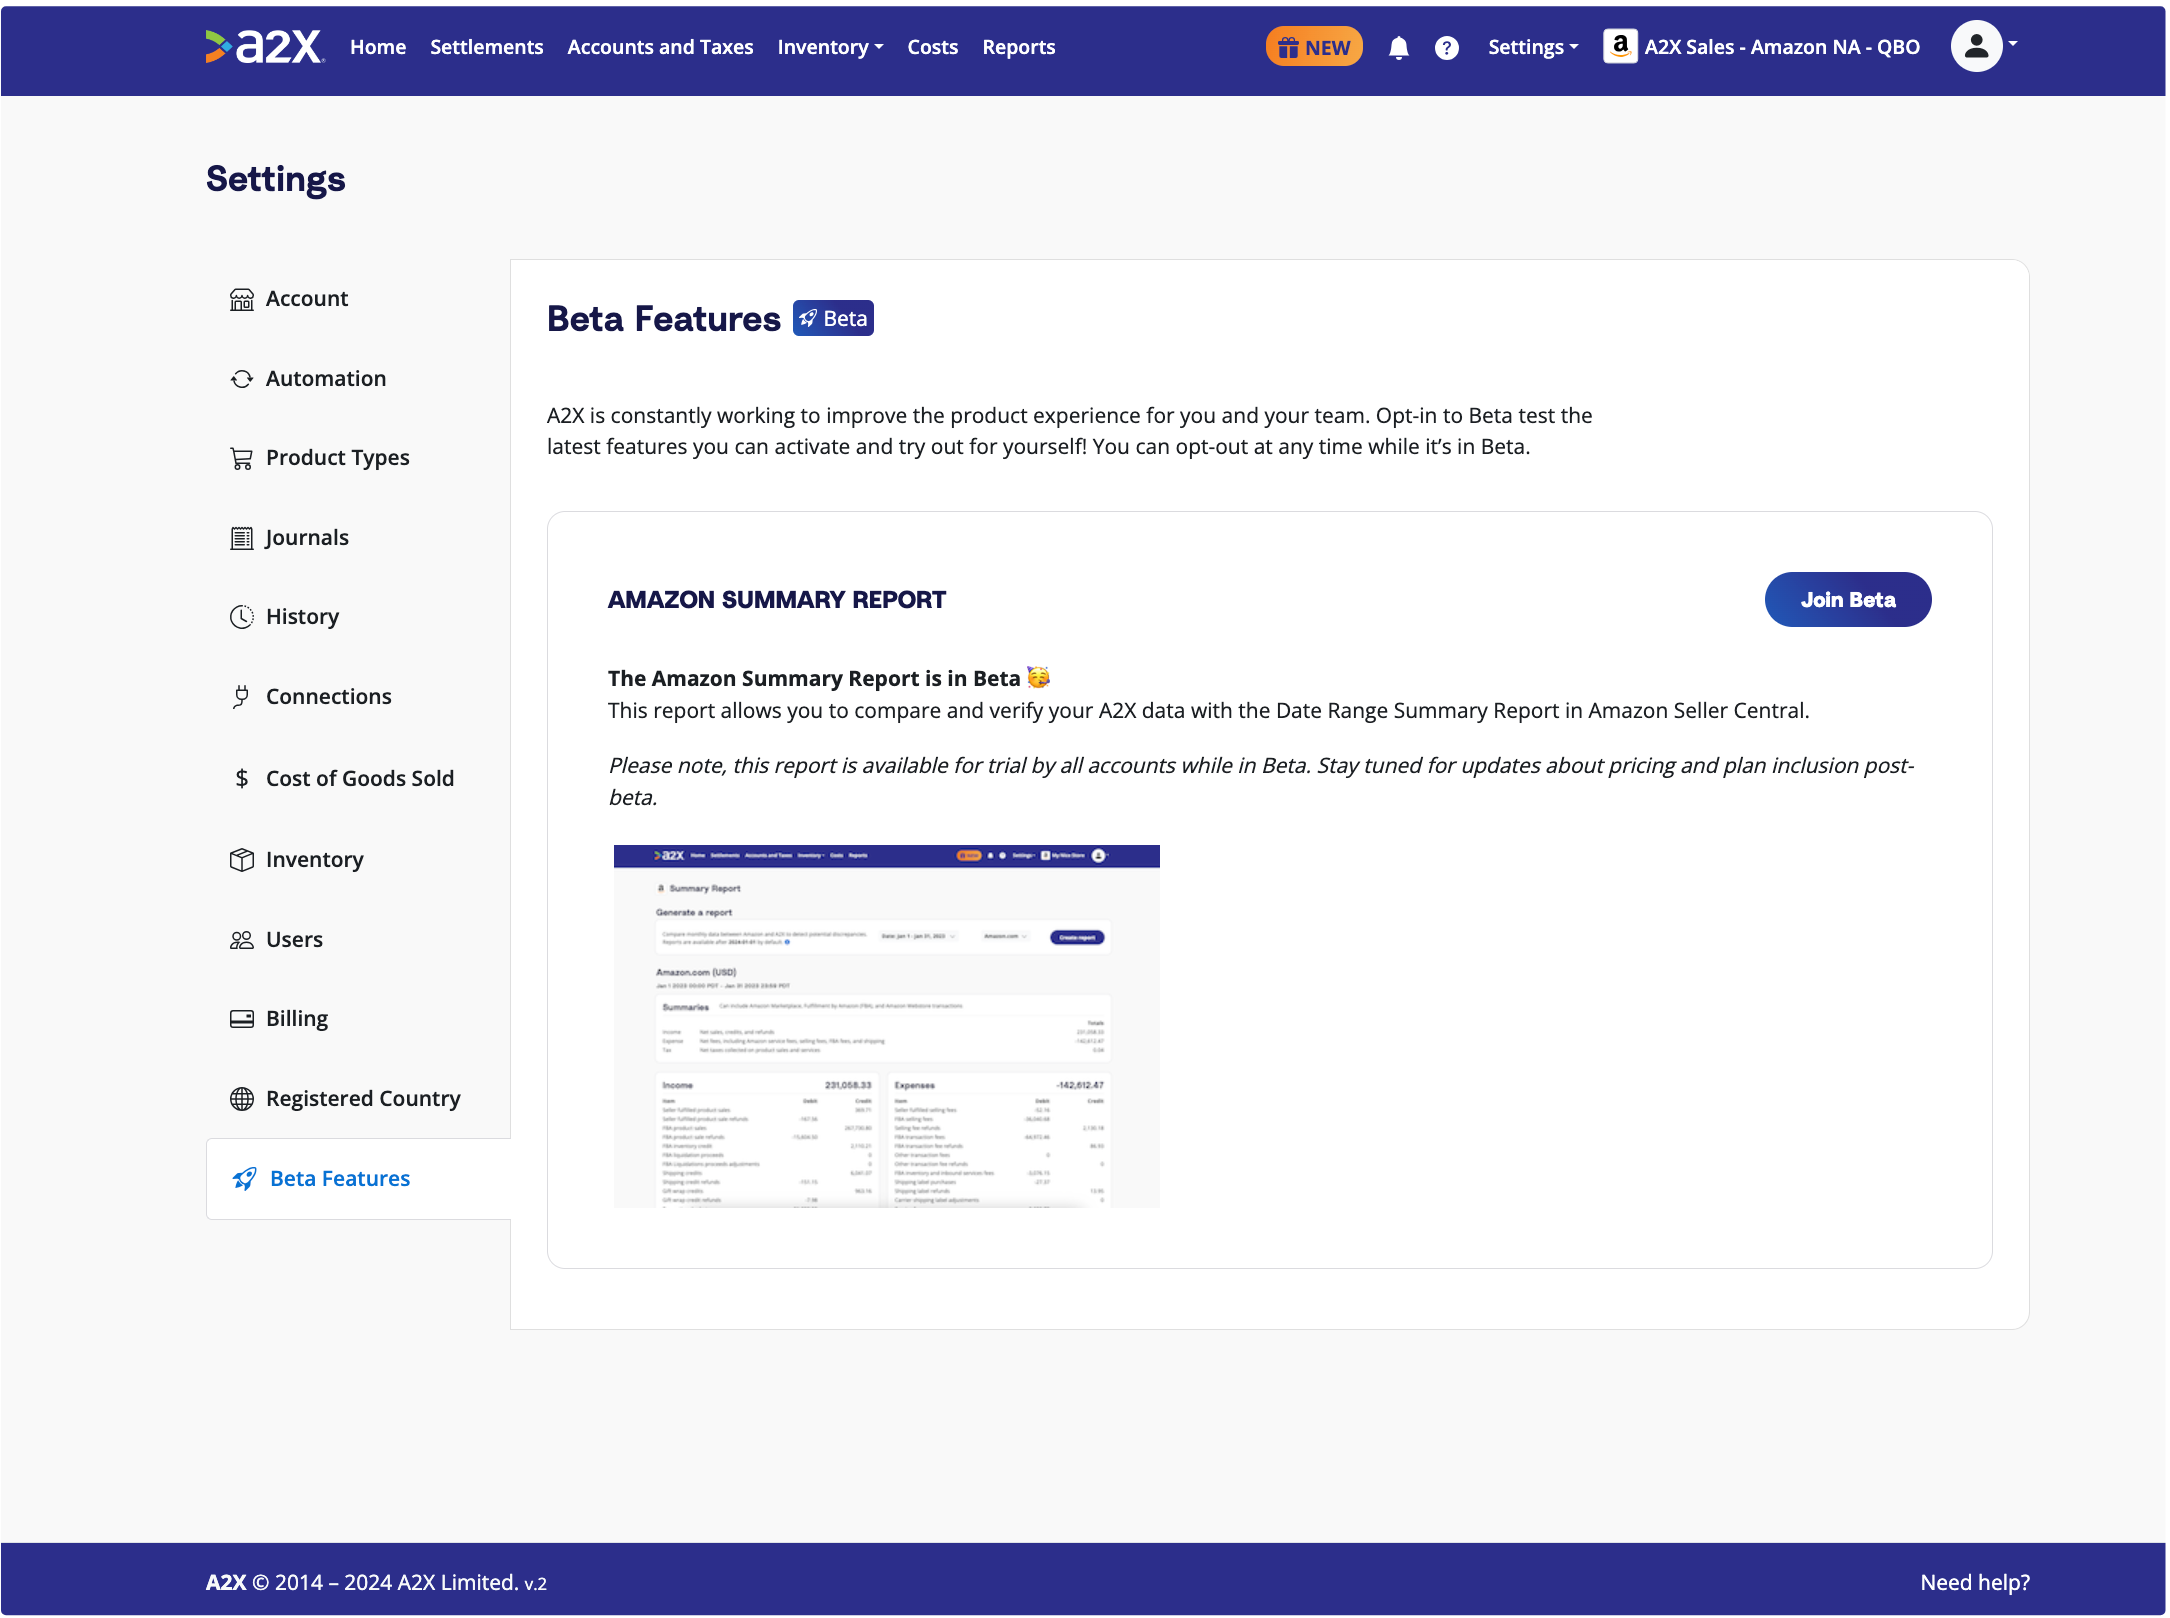This screenshot has width=2170, height=1618.
Task: Click the A2X logo in header
Action: tap(265, 46)
